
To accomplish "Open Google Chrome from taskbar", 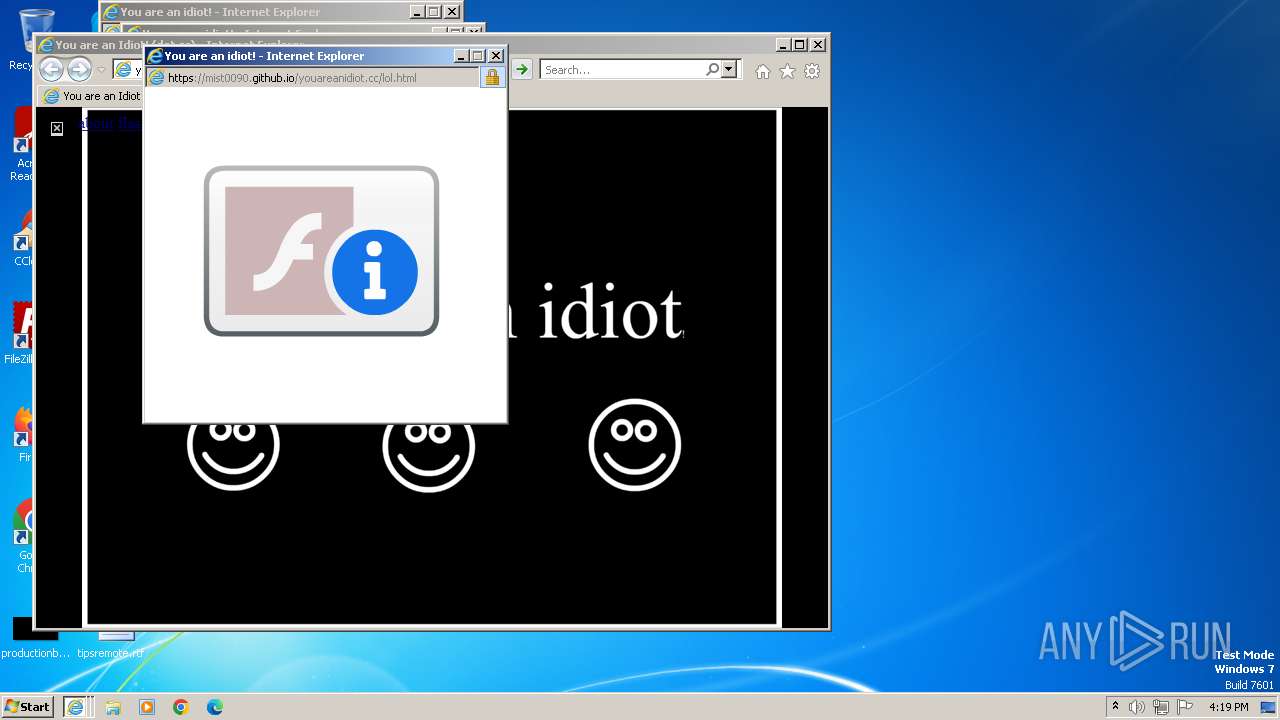I will [x=181, y=707].
